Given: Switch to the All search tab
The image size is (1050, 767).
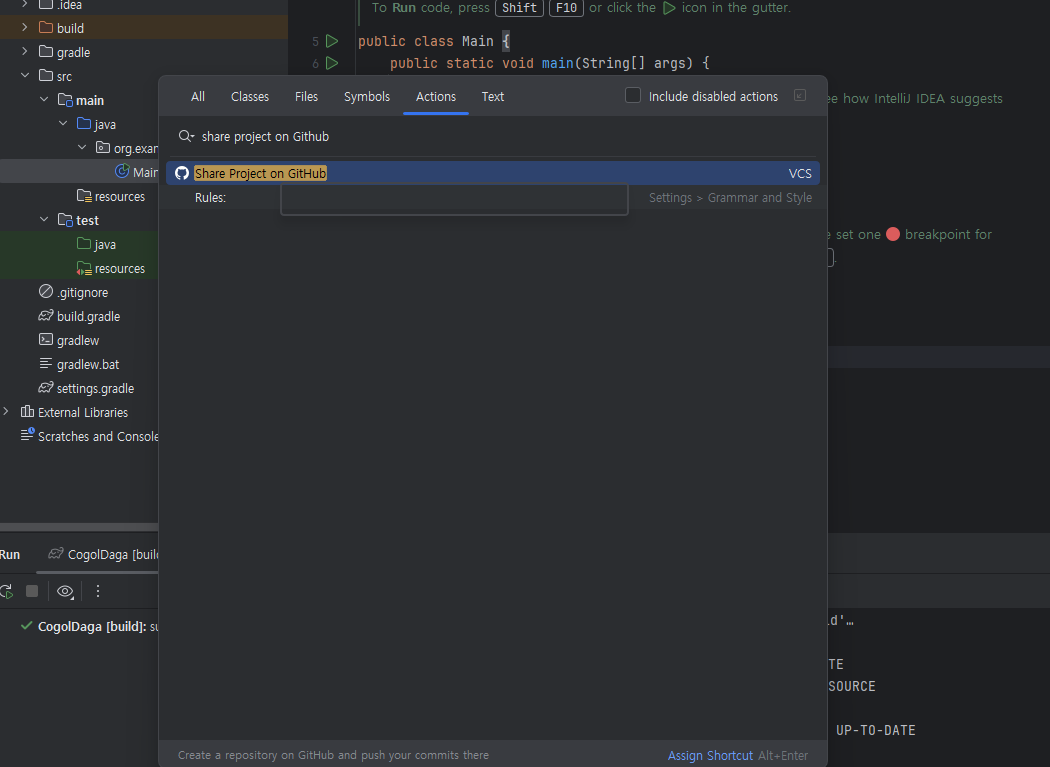Looking at the screenshot, I should (198, 96).
